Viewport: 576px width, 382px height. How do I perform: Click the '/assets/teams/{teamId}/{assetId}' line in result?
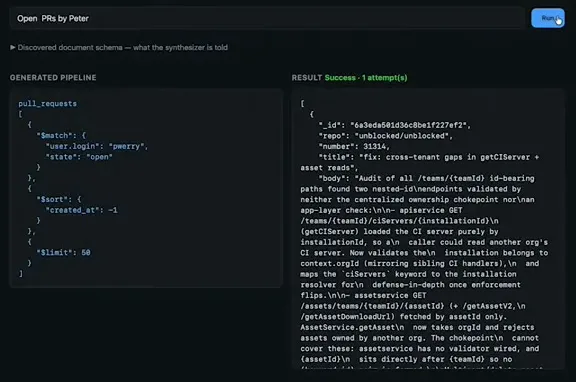pyautogui.click(x=413, y=306)
